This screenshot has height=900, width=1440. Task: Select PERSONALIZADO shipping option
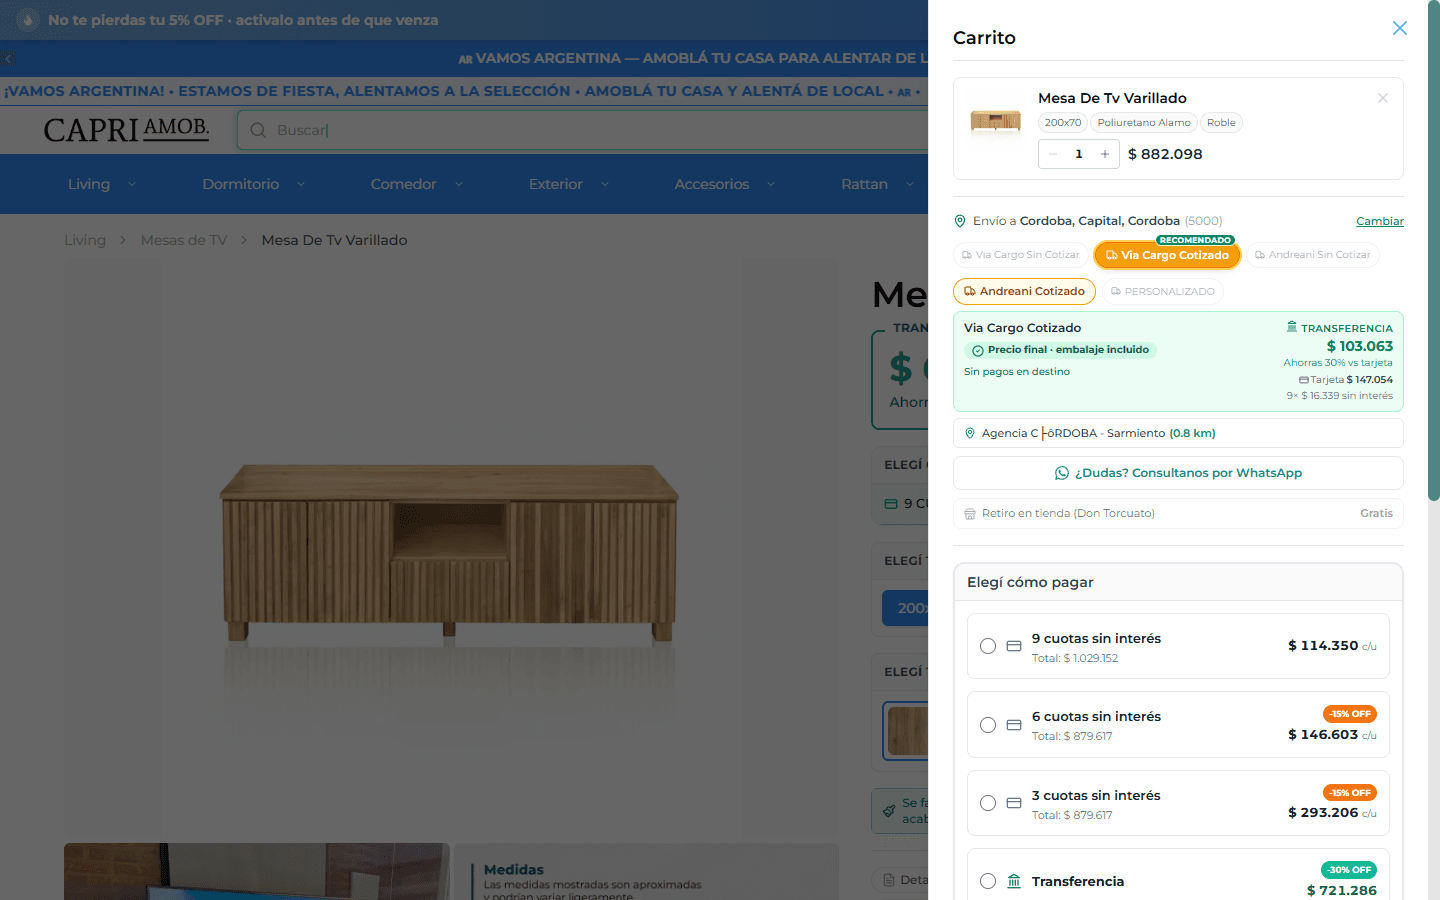click(1163, 291)
